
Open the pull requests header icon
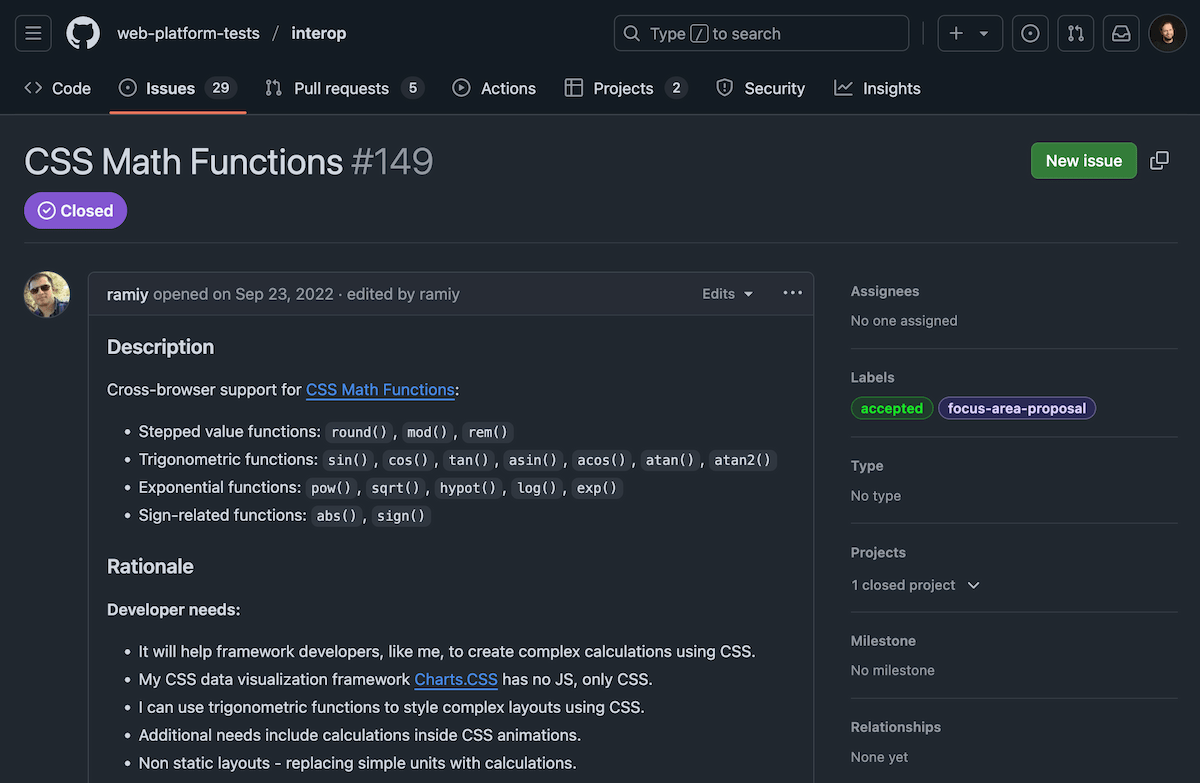pos(1076,33)
